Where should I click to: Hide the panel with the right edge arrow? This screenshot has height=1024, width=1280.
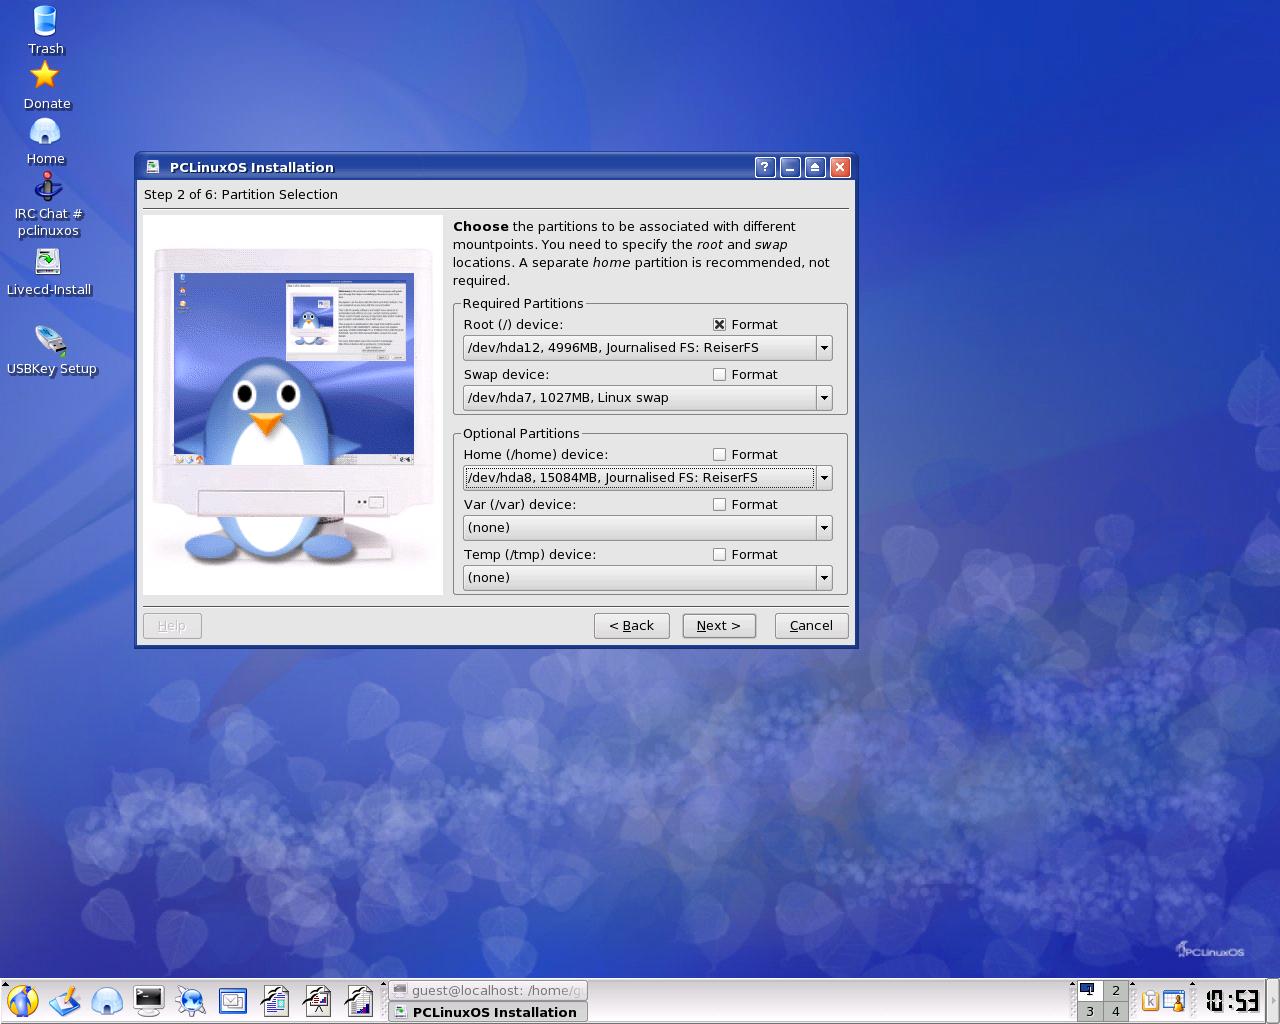tap(1273, 1001)
